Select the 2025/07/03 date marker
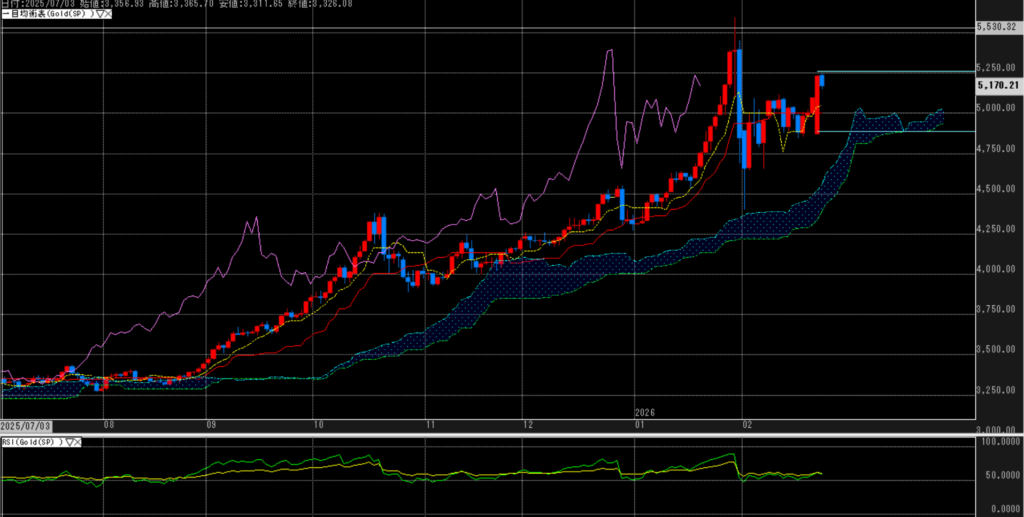The width and height of the screenshot is (1024, 517). click(25, 424)
